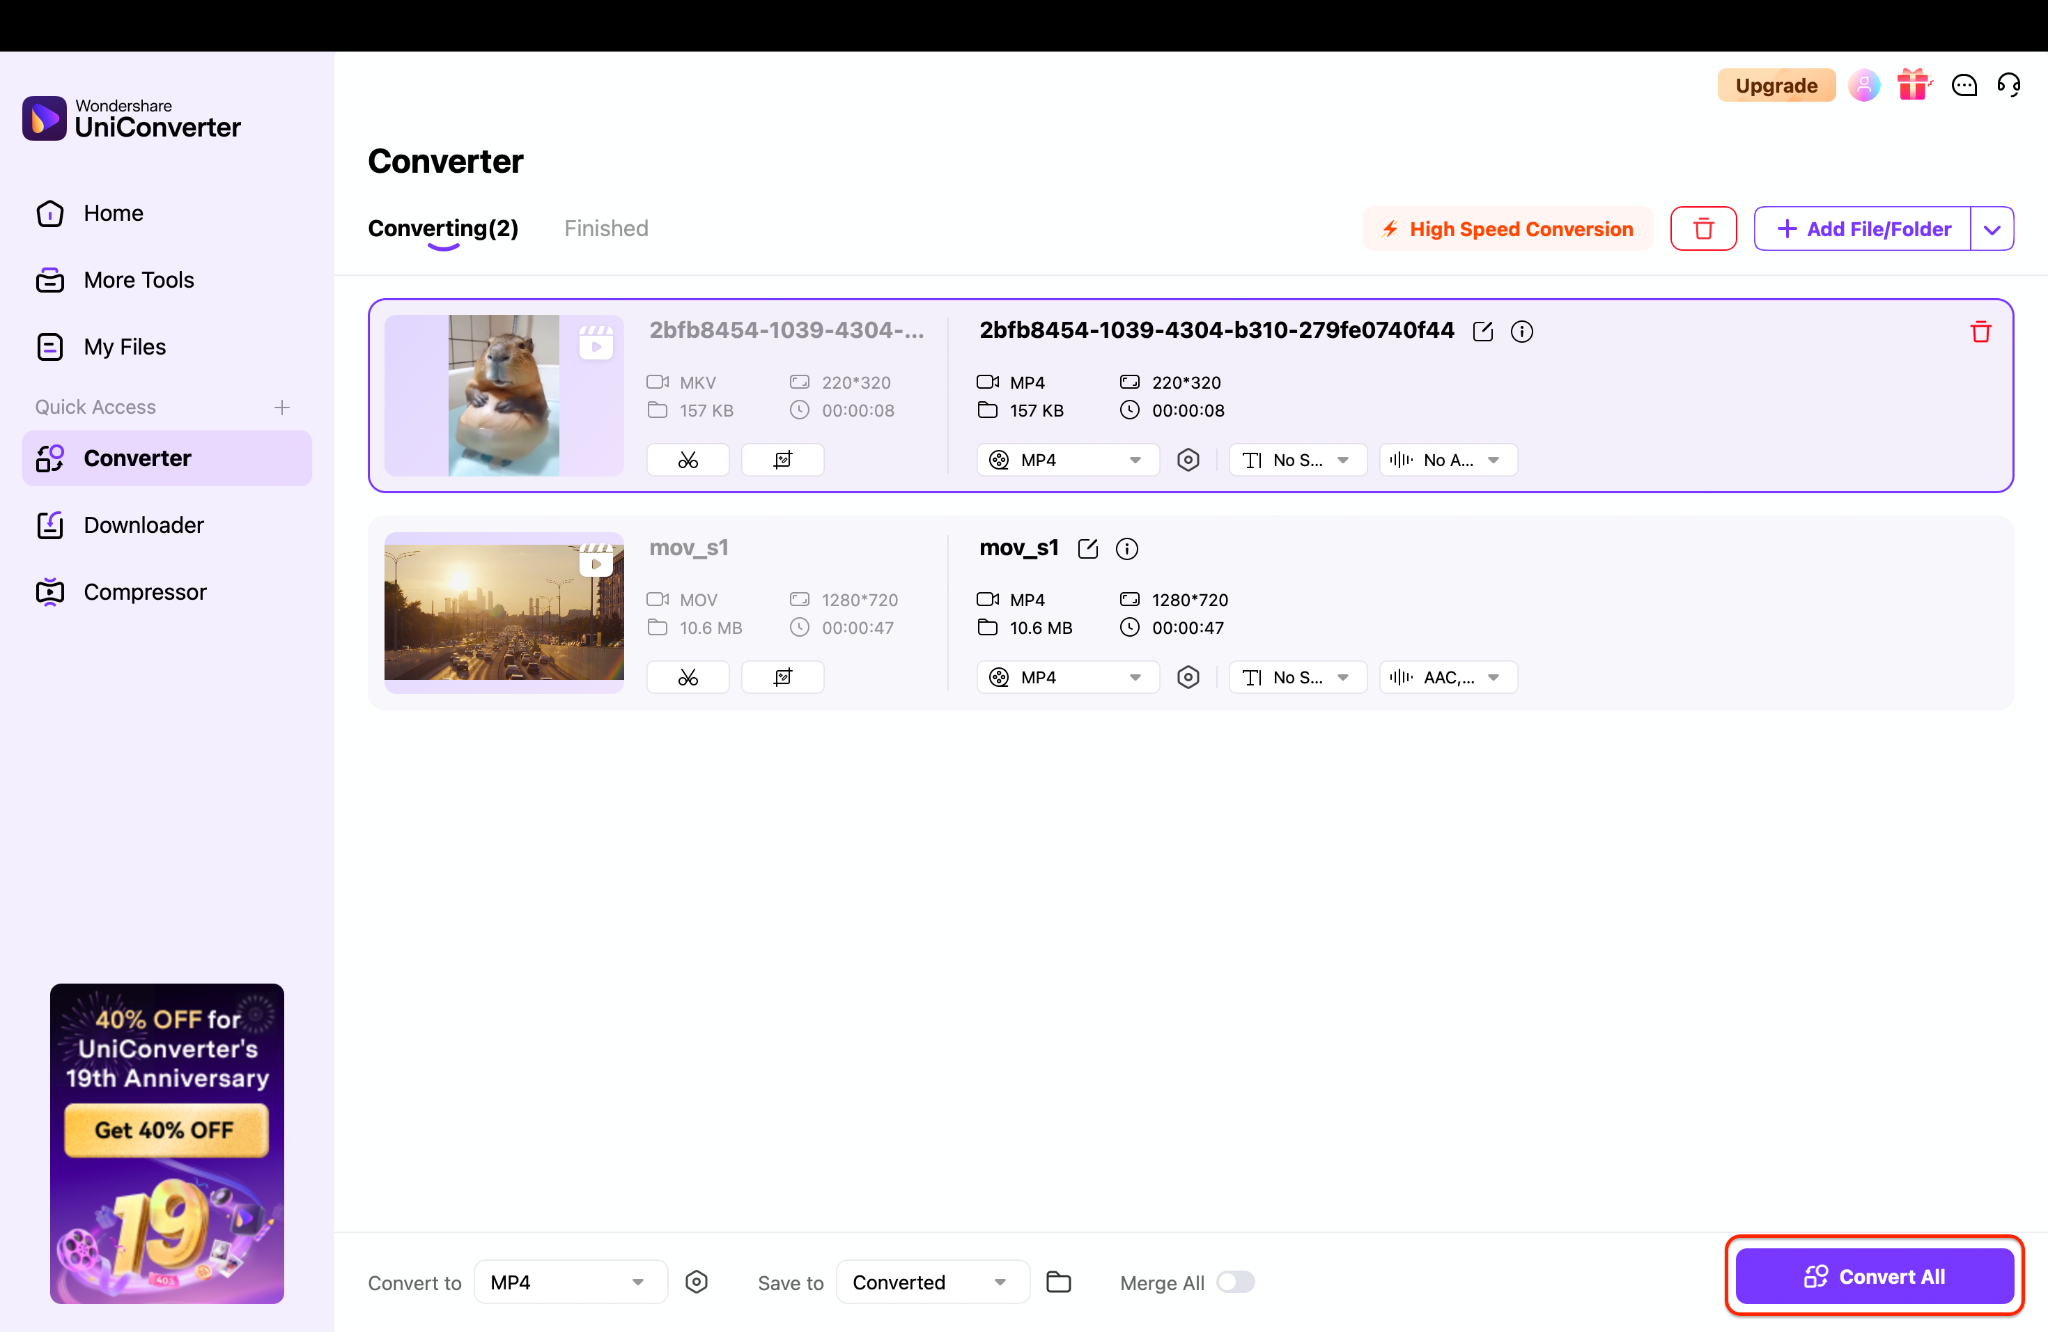Toggle the Merge All switch
The image size is (2048, 1332).
(1235, 1282)
